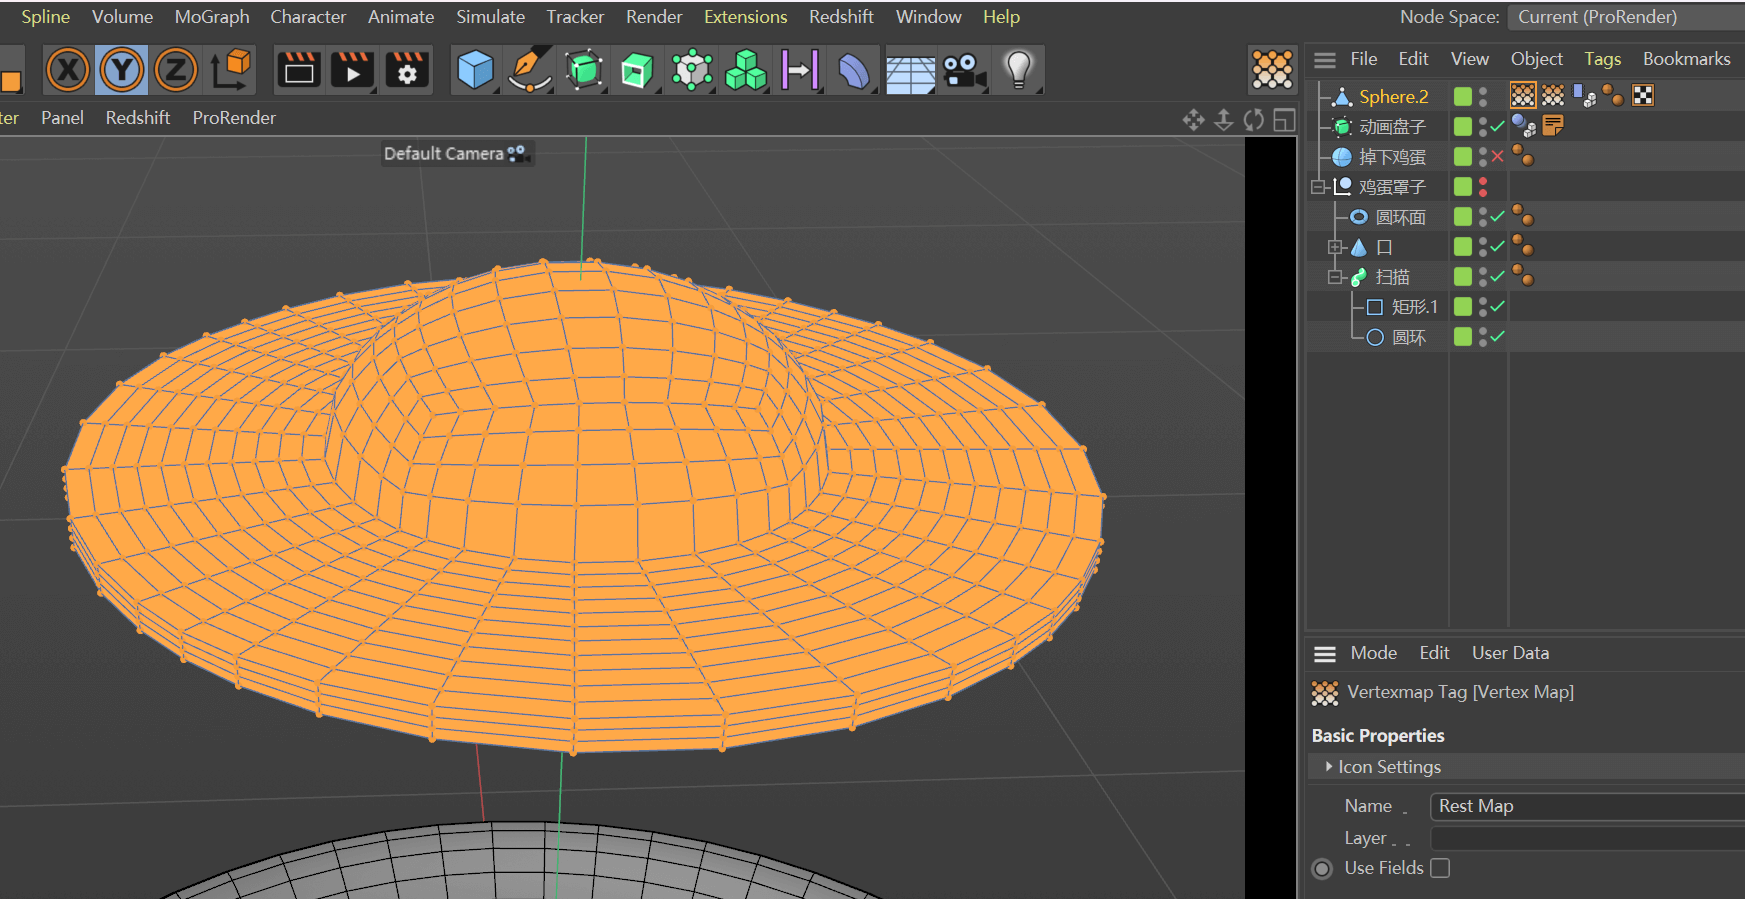Select the Phong tag on 掉下鸡蛋
Screen dimensions: 1745x899
point(1523,155)
